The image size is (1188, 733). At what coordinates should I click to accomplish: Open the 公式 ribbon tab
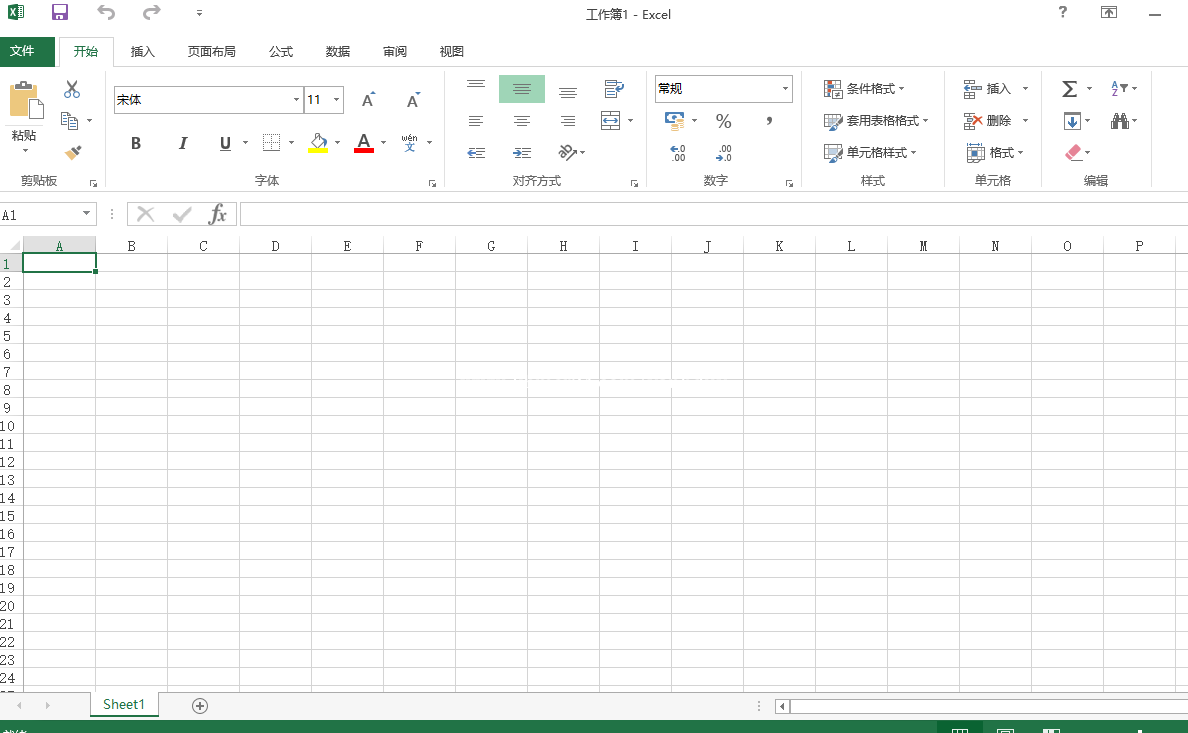pyautogui.click(x=281, y=52)
